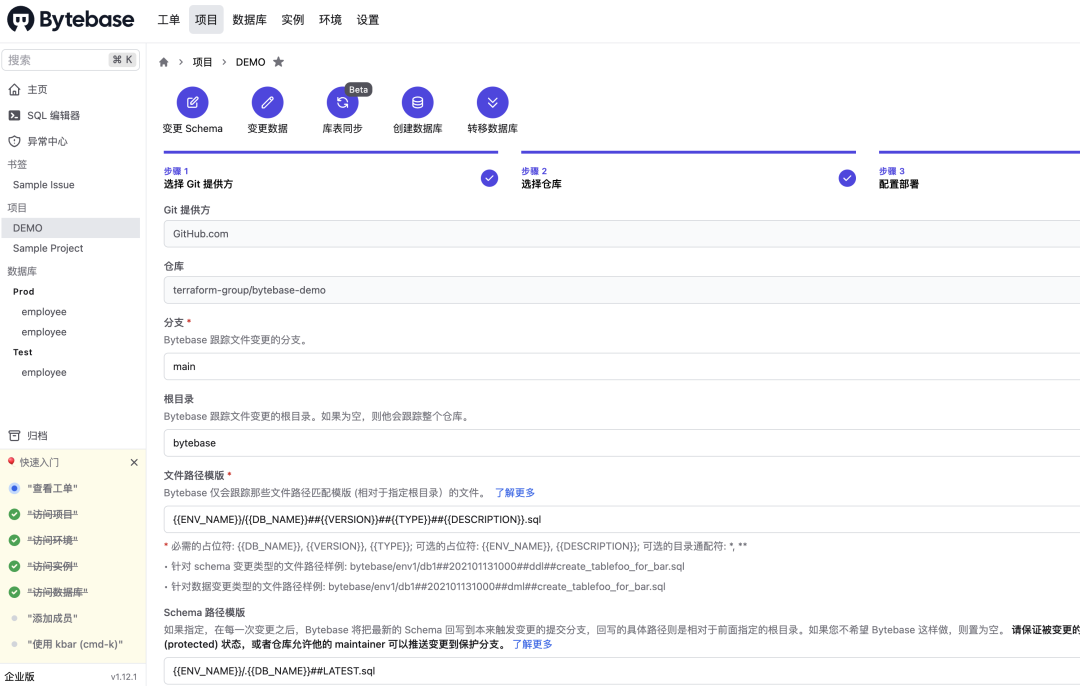
Task: Go to 实例 in top navigation
Action: point(293,19)
